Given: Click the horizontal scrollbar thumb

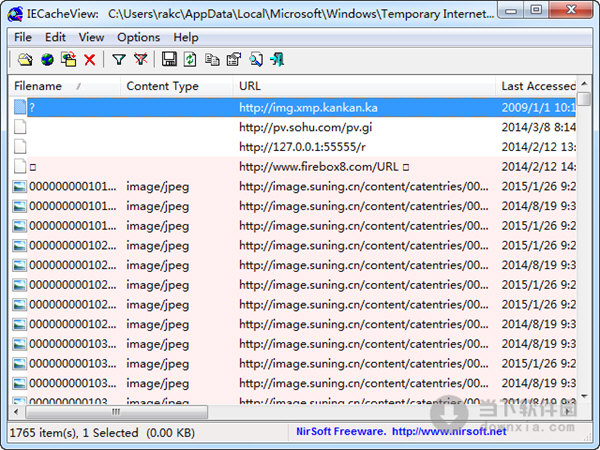Looking at the screenshot, I should pyautogui.click(x=116, y=412).
